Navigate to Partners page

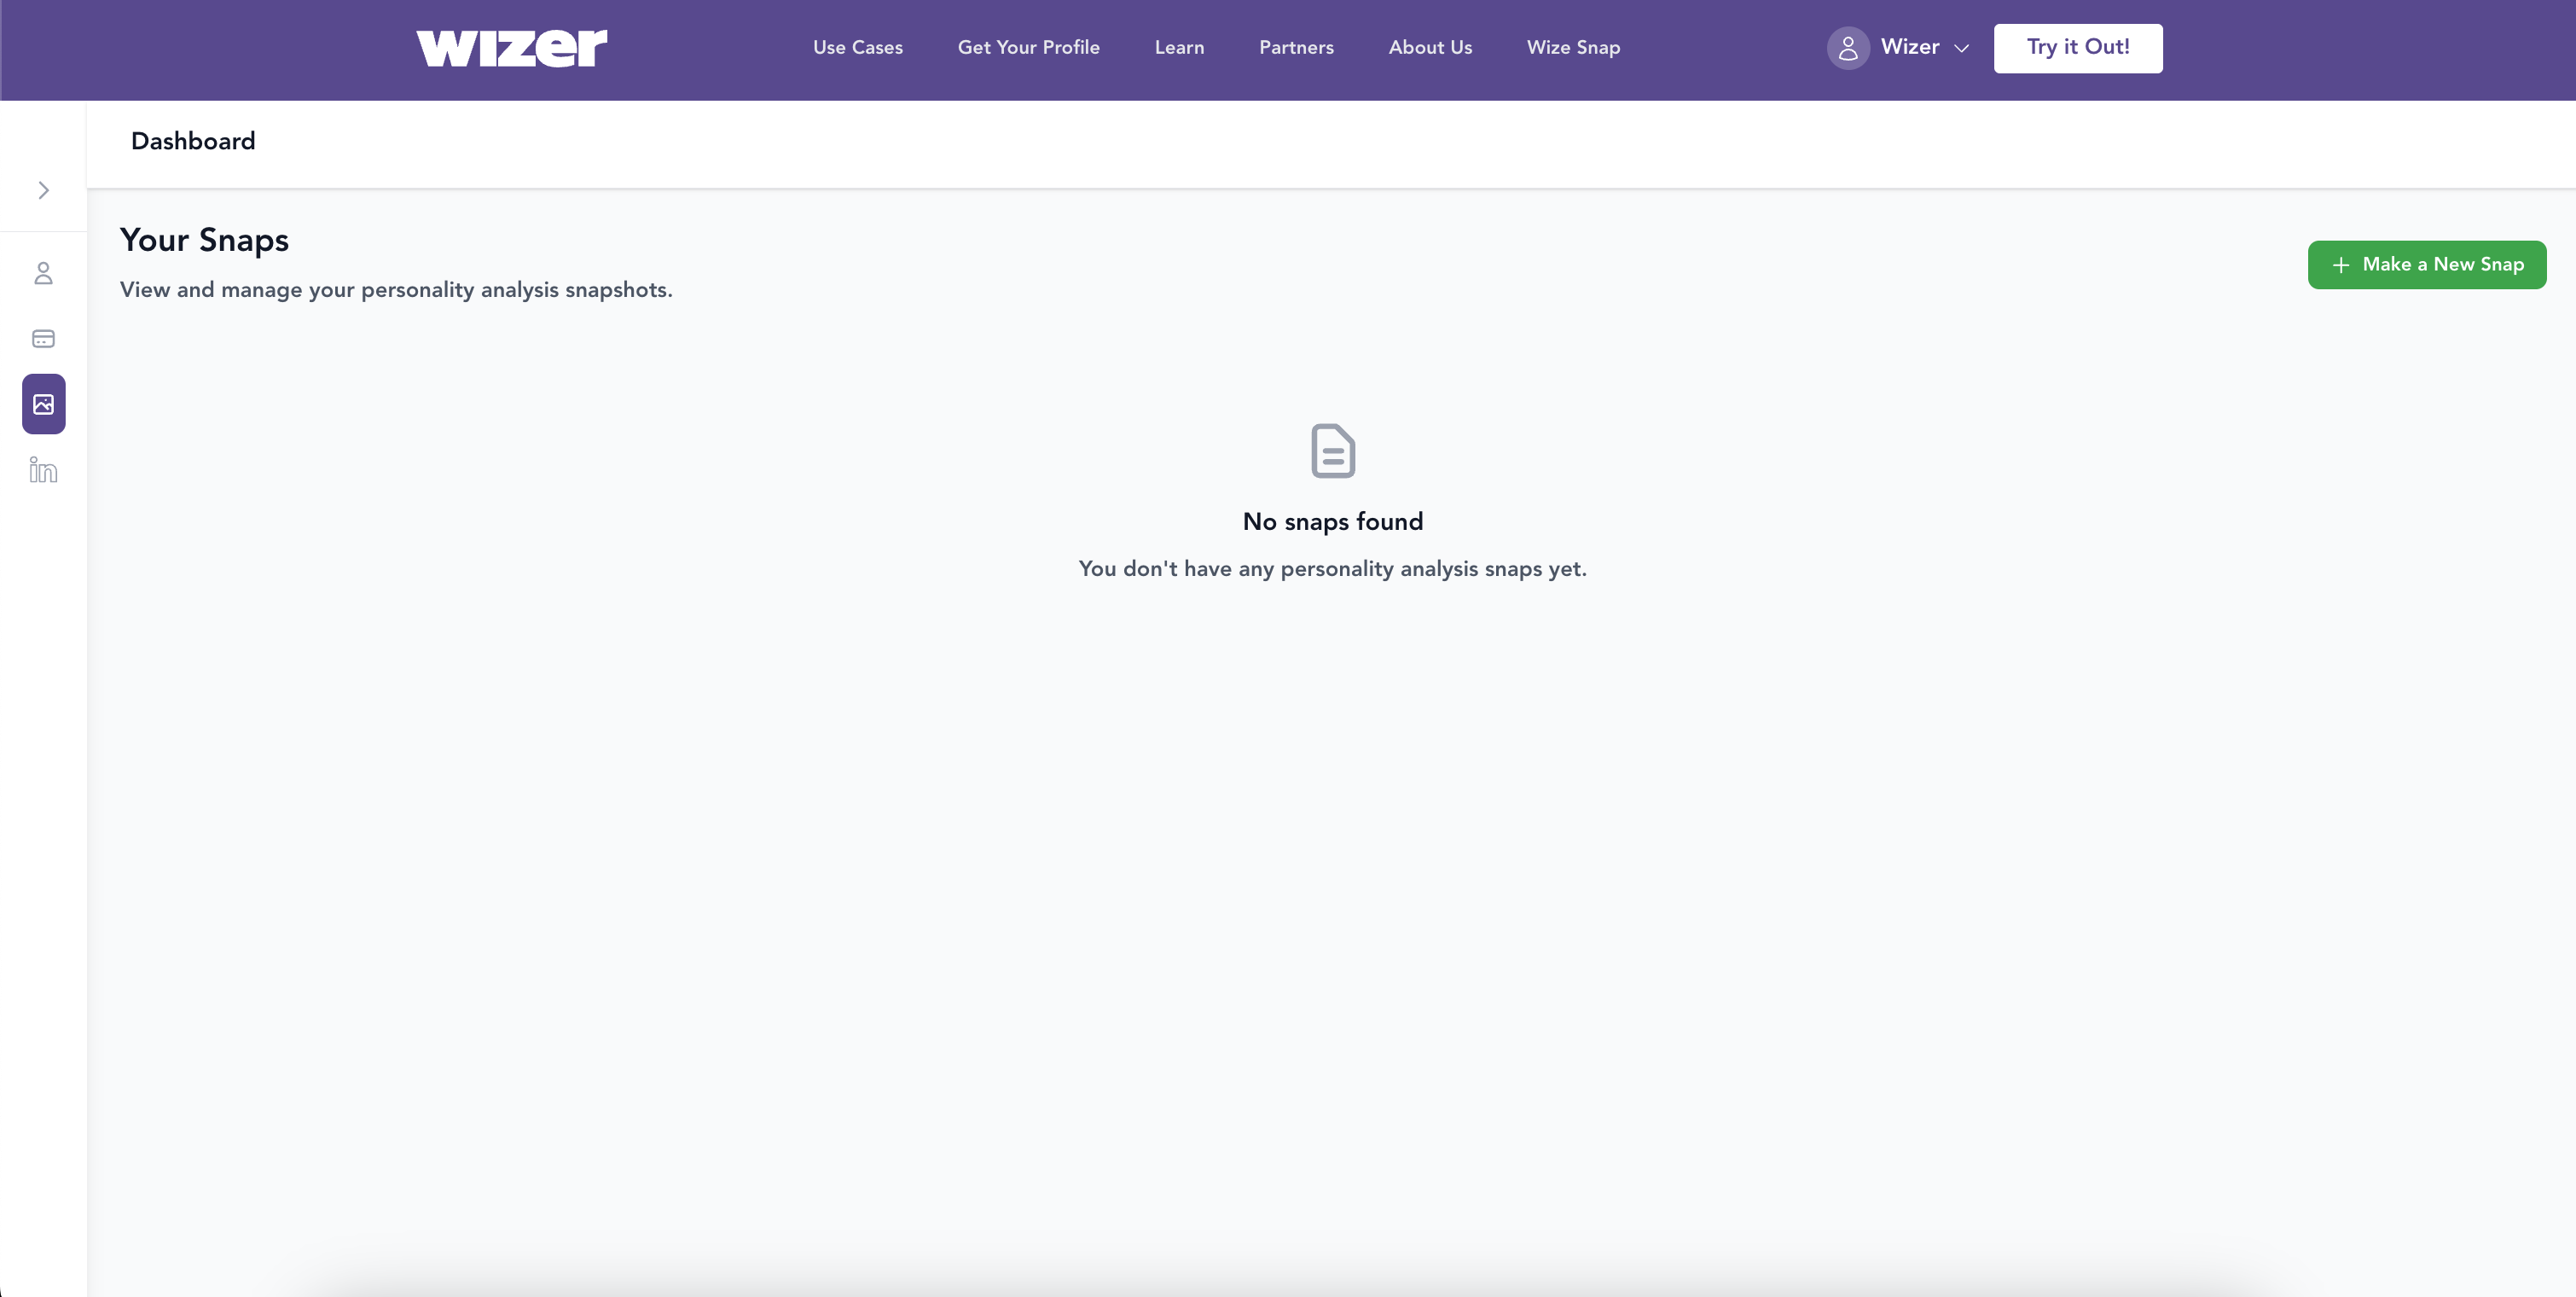point(1296,48)
